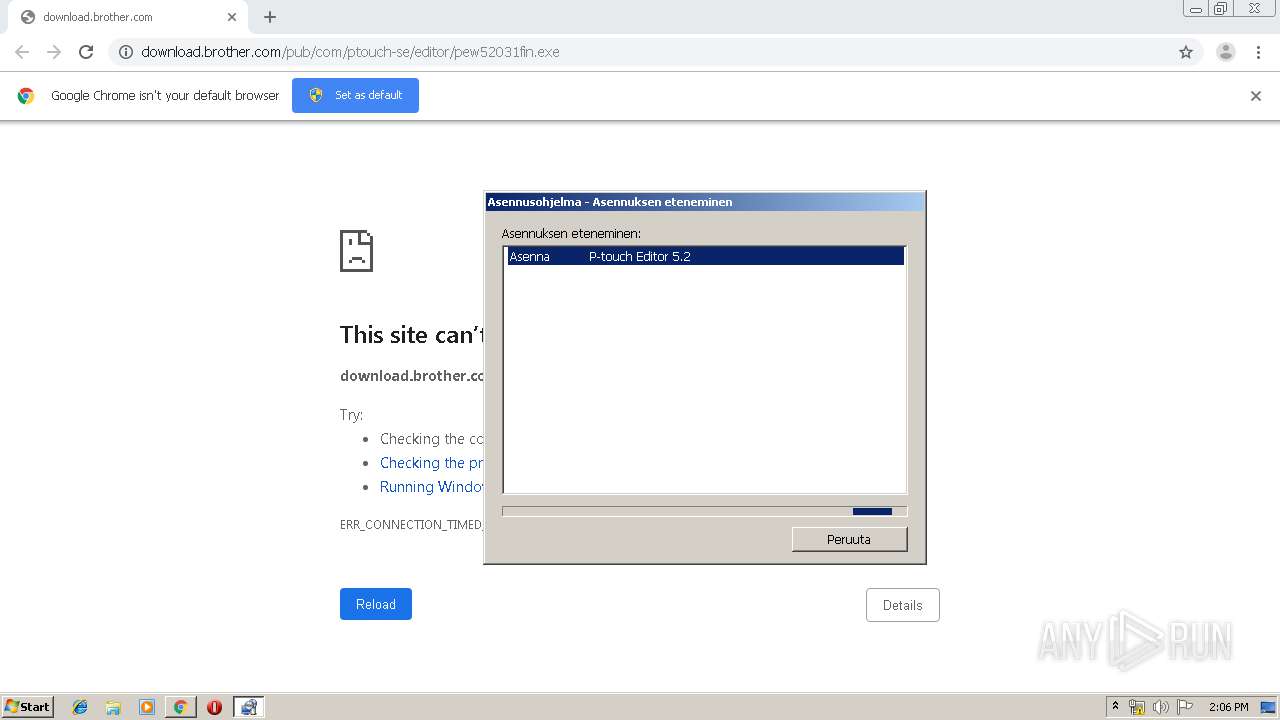Follow the 'Running Windo…' diagnostics link
The width and height of the screenshot is (1280, 720).
coord(432,487)
